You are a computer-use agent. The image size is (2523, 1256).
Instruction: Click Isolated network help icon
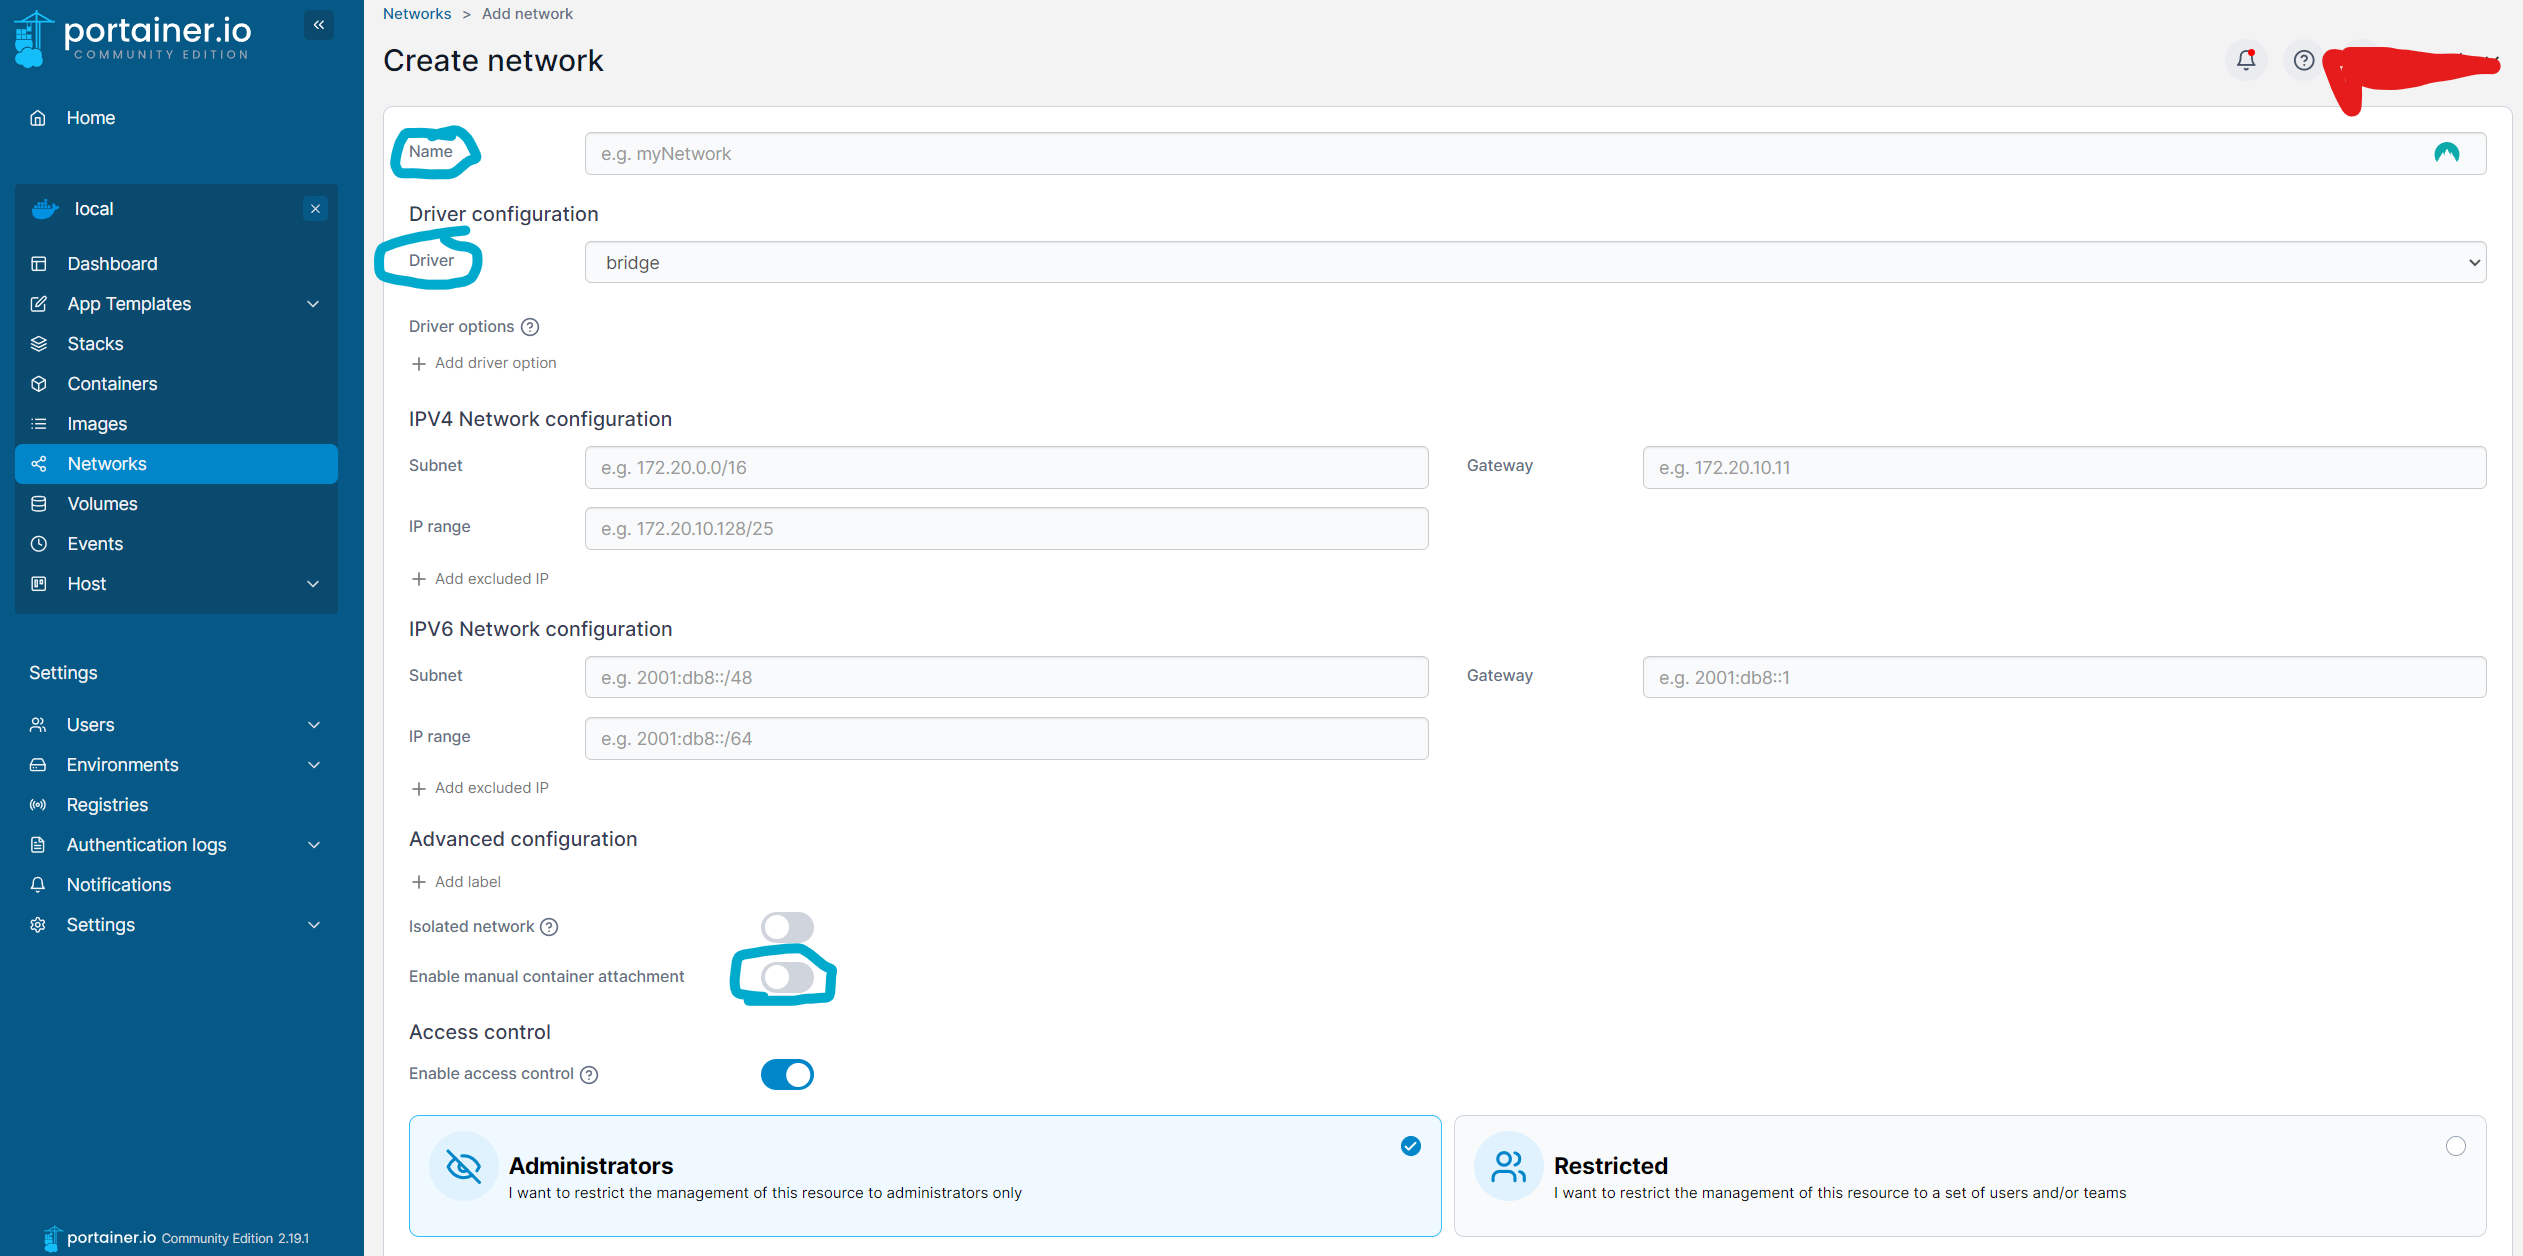click(549, 927)
